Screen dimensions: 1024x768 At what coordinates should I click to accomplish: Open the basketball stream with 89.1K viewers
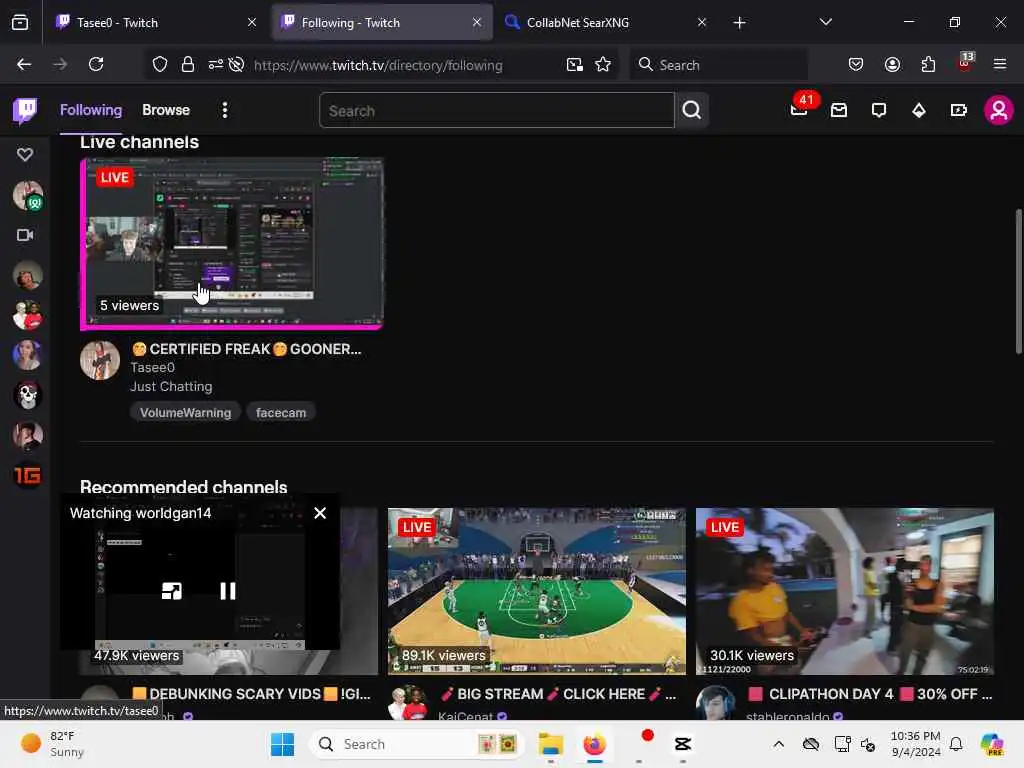tap(537, 591)
